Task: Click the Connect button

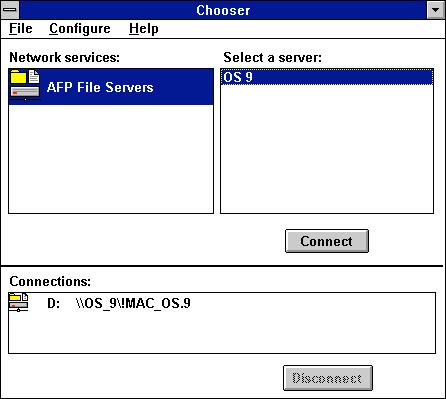Action: point(327,241)
